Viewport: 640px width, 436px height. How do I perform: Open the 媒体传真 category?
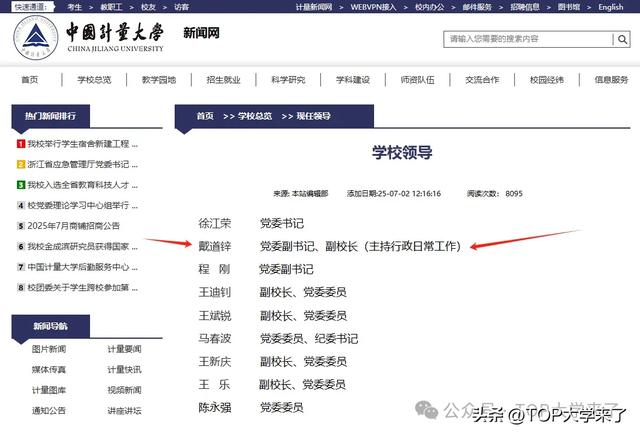point(49,369)
